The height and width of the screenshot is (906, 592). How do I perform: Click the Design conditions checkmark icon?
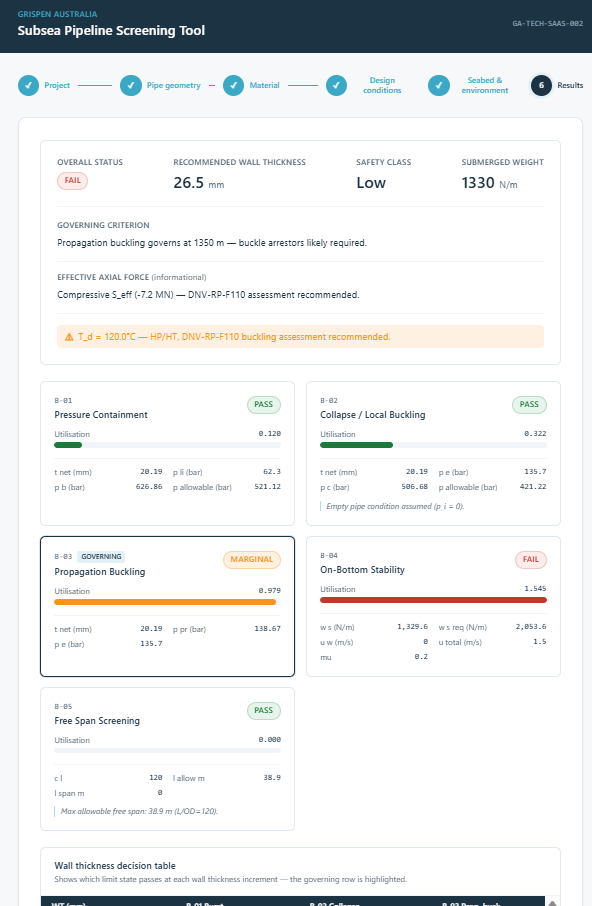[336, 86]
